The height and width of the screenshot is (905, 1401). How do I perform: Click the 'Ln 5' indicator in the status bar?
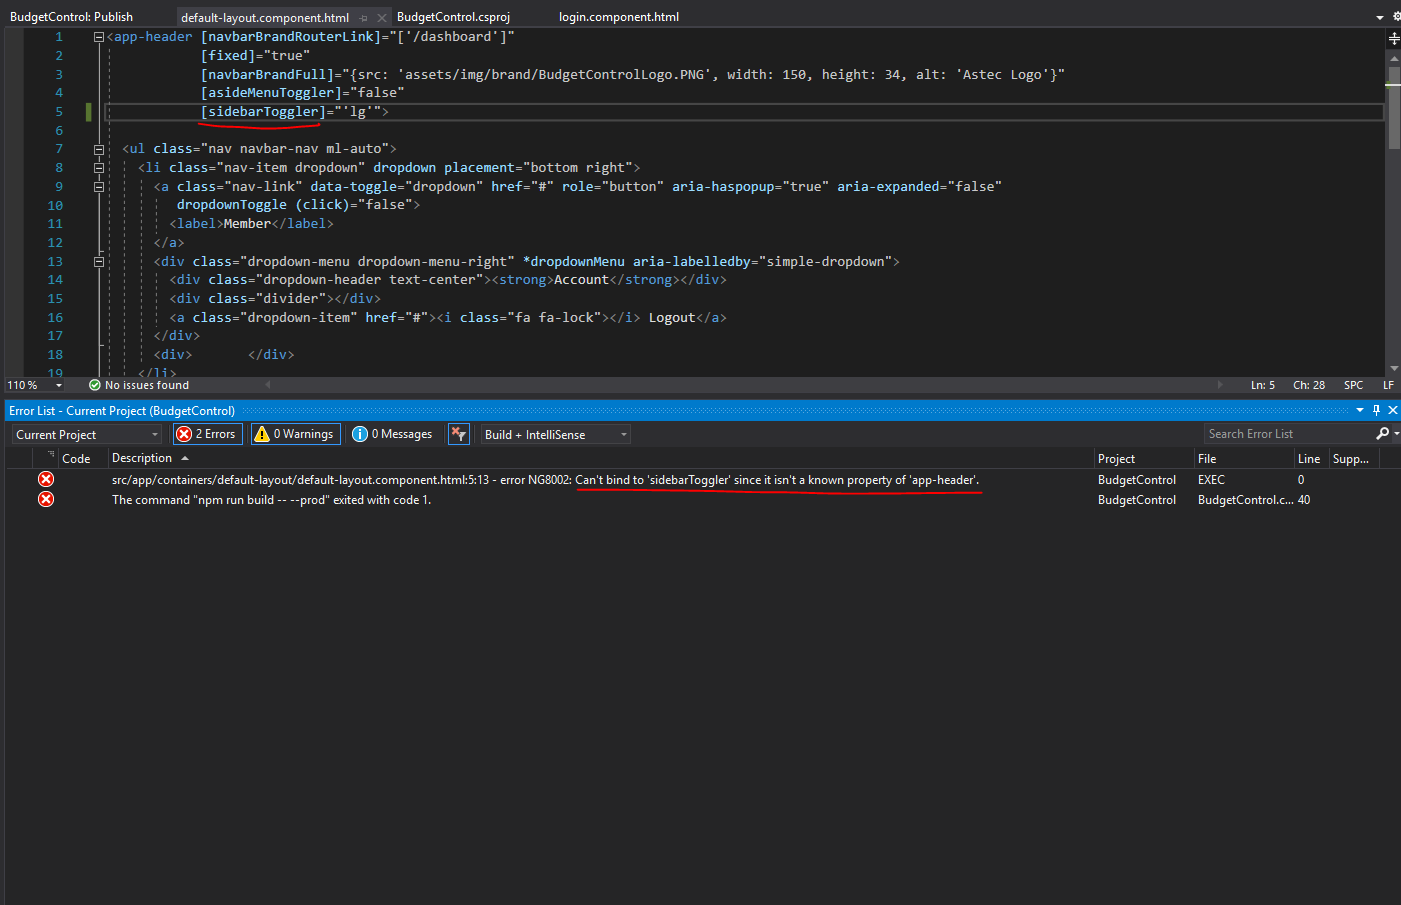click(x=1262, y=384)
